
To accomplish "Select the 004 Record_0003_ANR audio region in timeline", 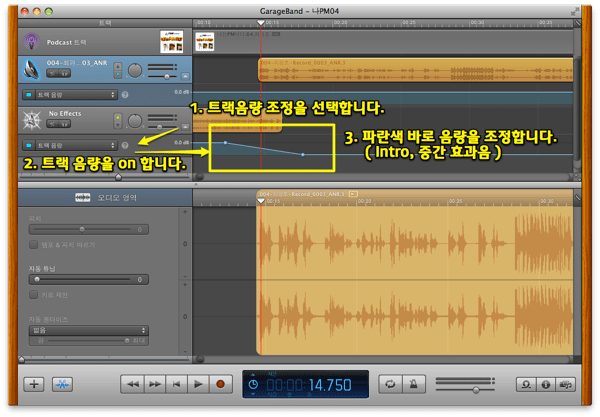I will [x=416, y=70].
